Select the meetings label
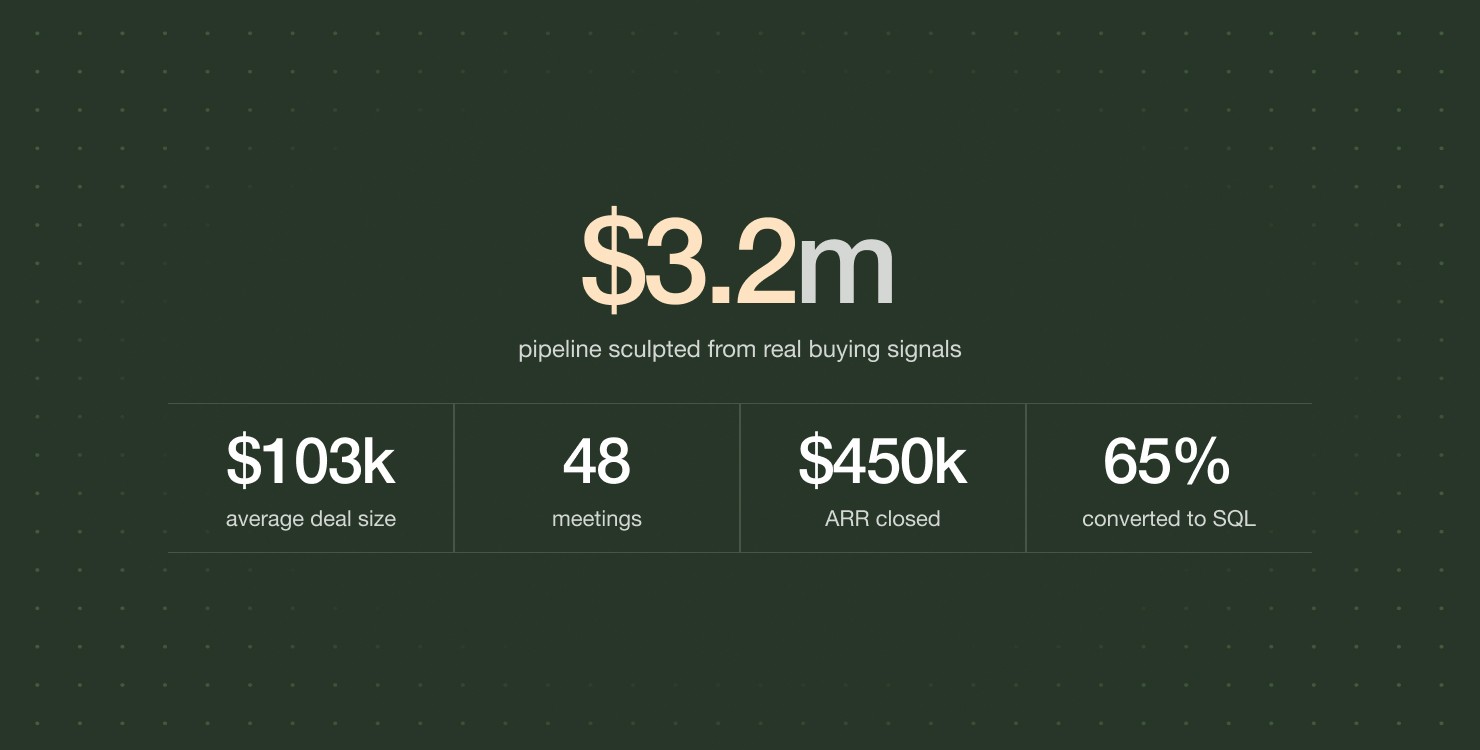This screenshot has height=750, width=1480. tap(597, 519)
